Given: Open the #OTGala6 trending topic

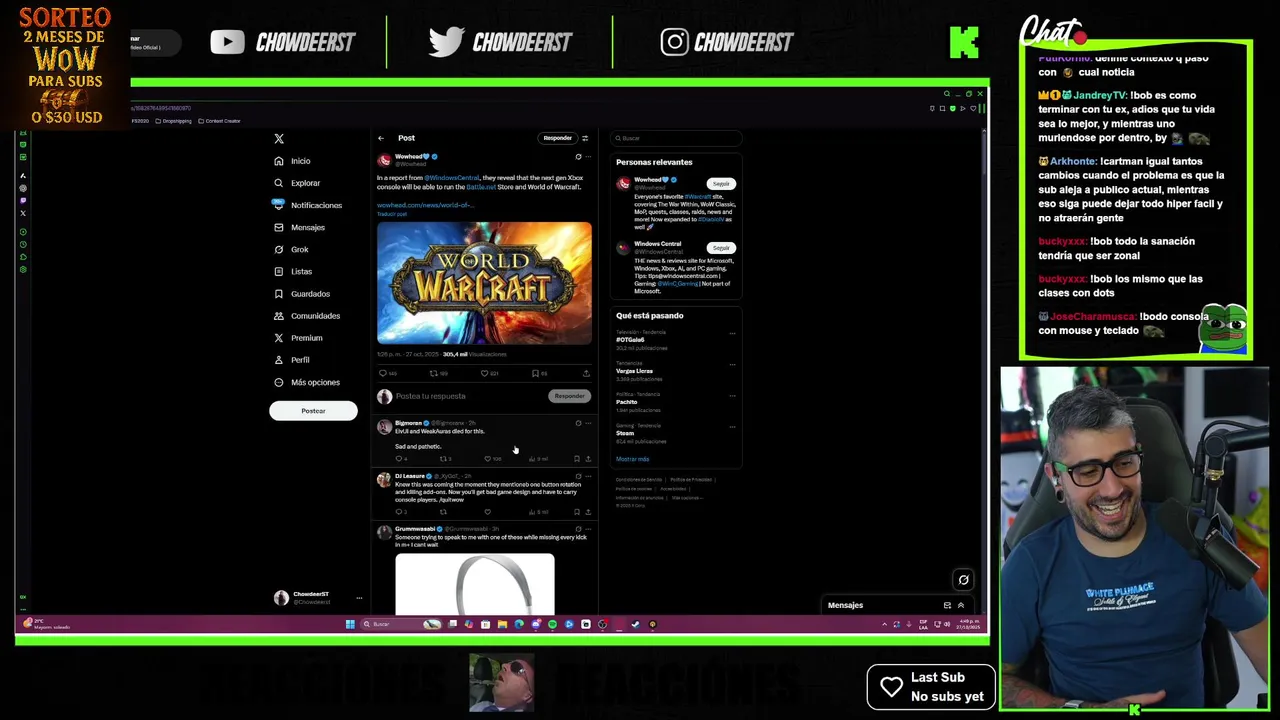Looking at the screenshot, I should [x=631, y=340].
